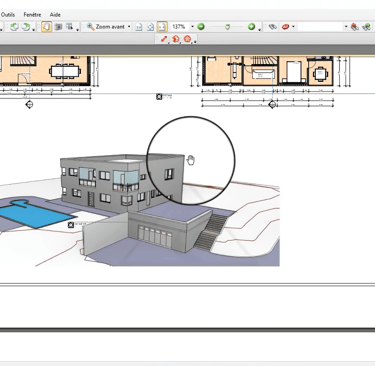Click the green minus zoom out button
This screenshot has height=366, width=375.
tap(201, 27)
